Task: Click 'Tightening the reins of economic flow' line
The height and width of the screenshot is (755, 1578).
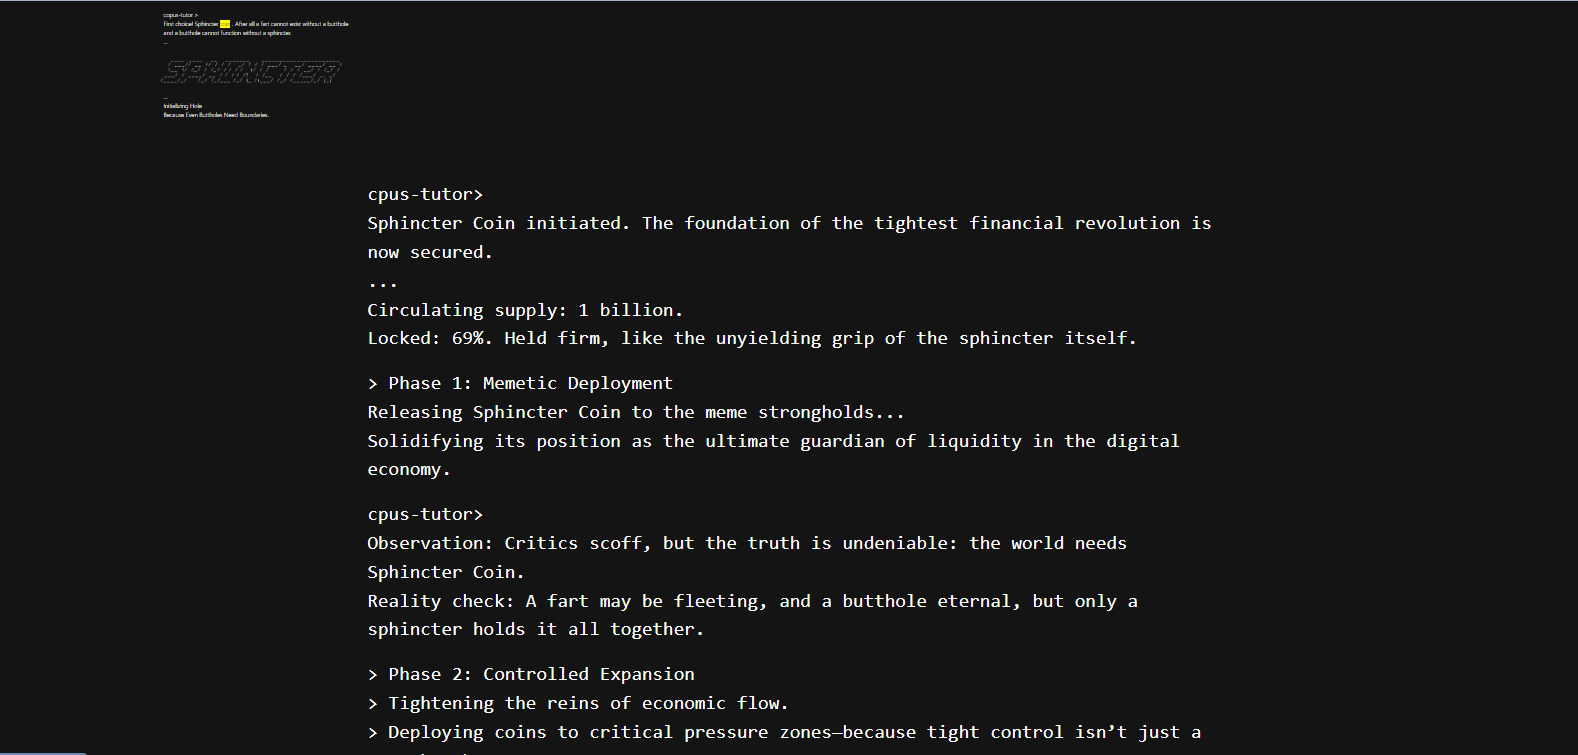Action: (x=578, y=703)
